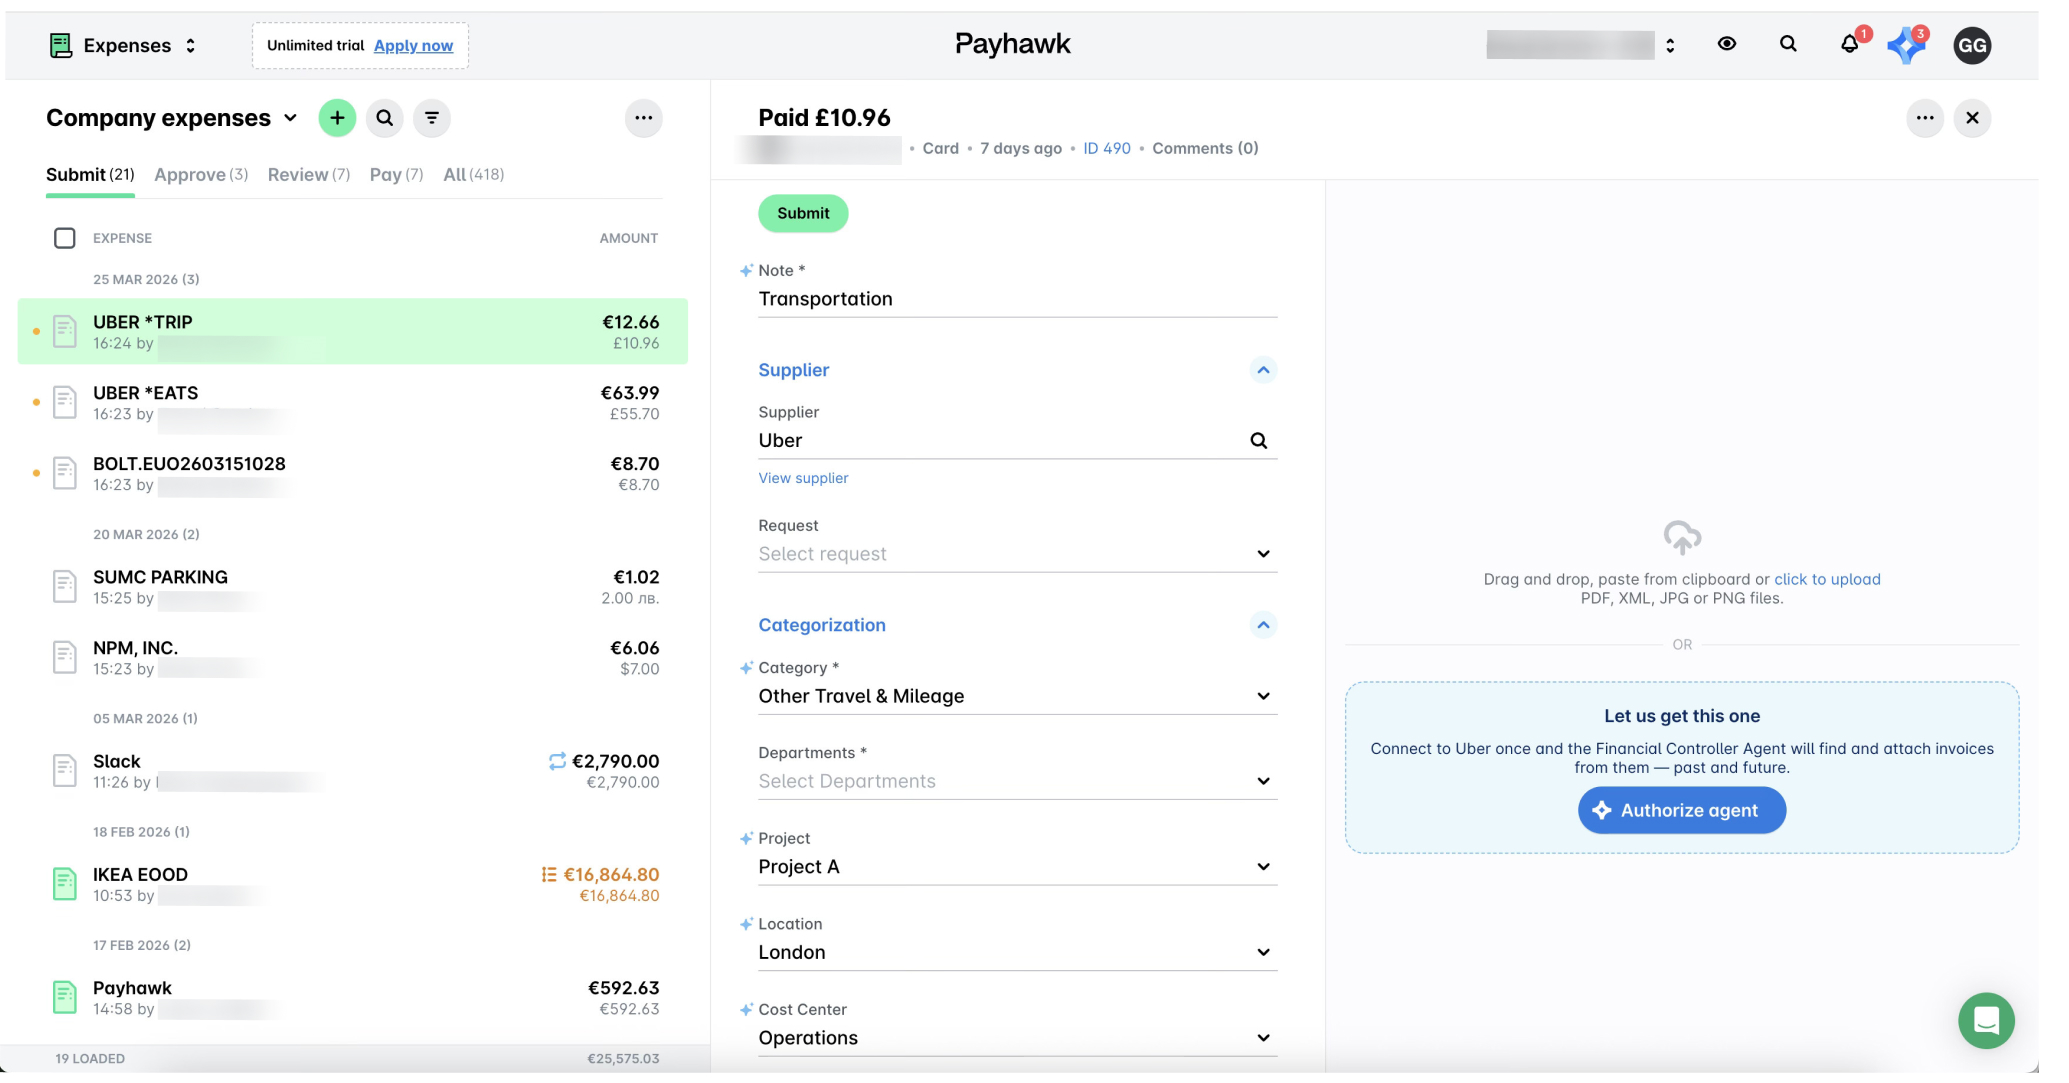Search the expenses list
Screen dimensions: 2069x1083
pos(384,118)
